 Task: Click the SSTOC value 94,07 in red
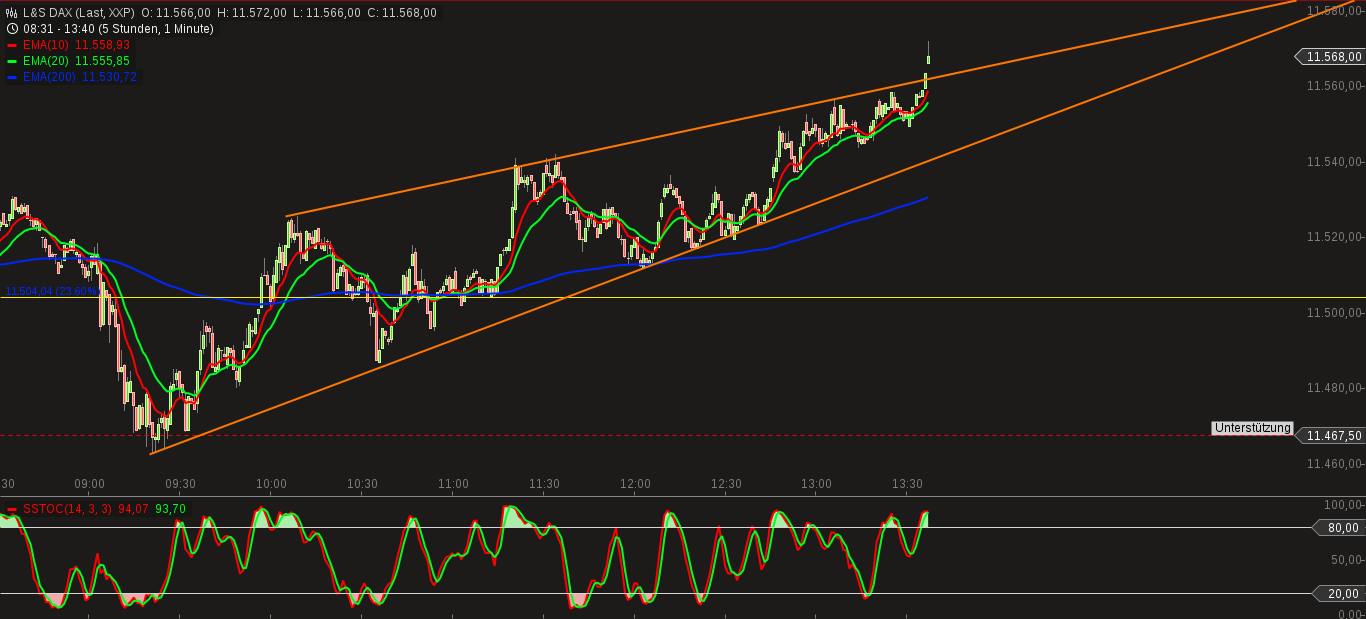pos(134,509)
